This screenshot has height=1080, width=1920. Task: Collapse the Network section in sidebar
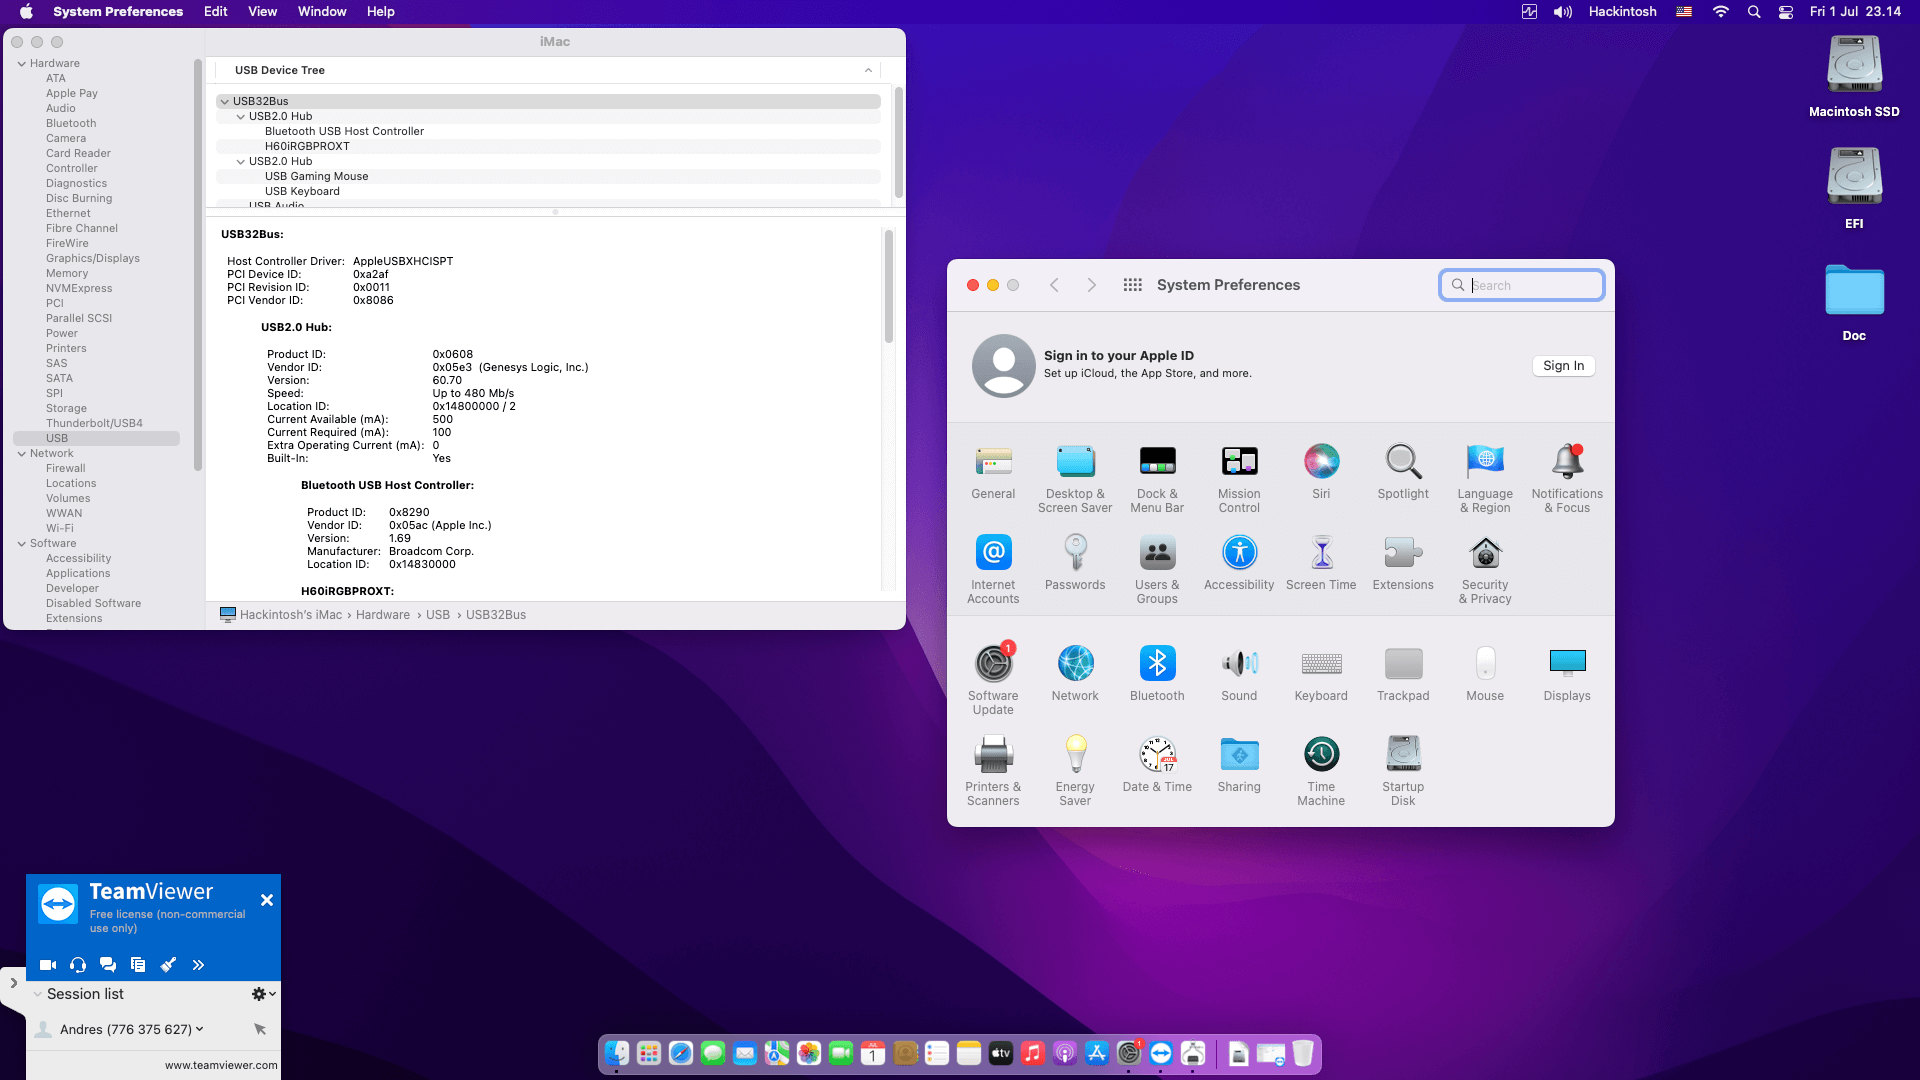[x=21, y=453]
